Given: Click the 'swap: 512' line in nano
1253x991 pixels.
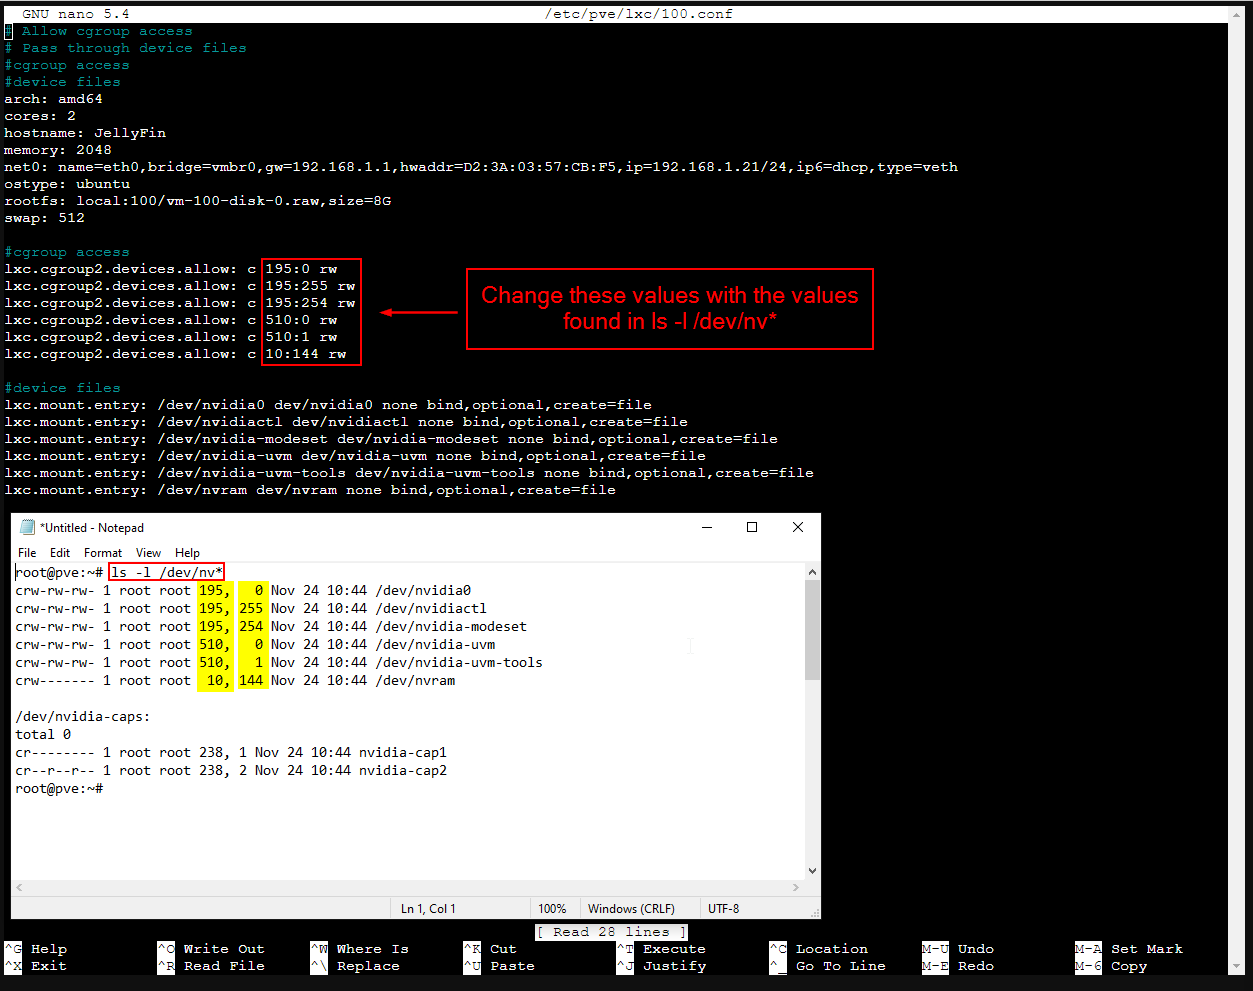Looking at the screenshot, I should [44, 218].
